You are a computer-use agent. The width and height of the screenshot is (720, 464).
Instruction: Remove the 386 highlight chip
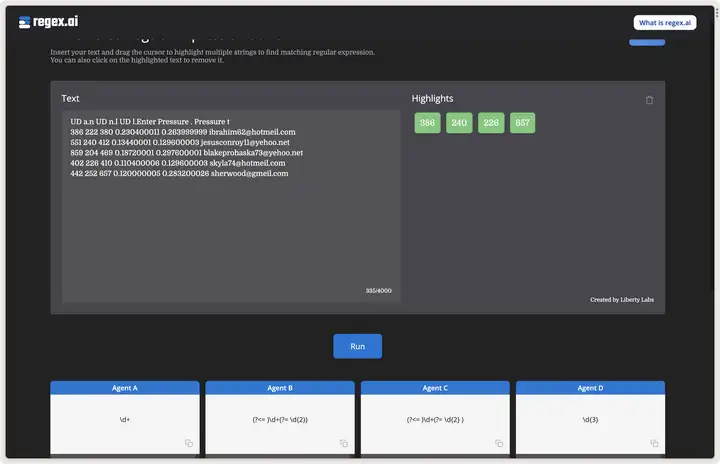coord(427,123)
